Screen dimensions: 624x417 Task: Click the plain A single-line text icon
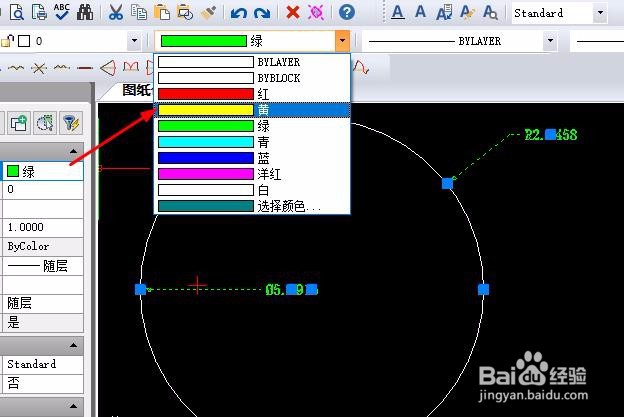pyautogui.click(x=420, y=12)
